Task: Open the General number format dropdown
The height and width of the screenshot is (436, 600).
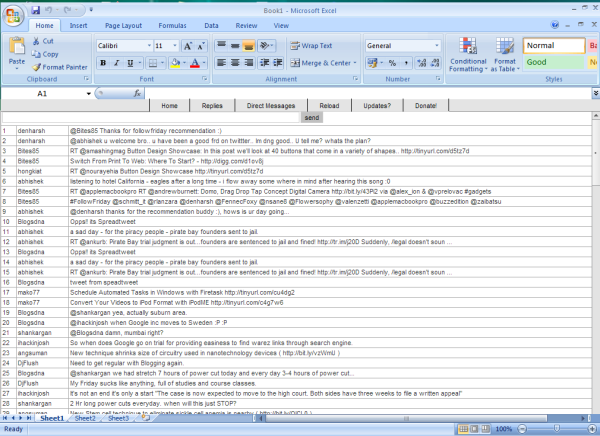Action: [x=437, y=46]
